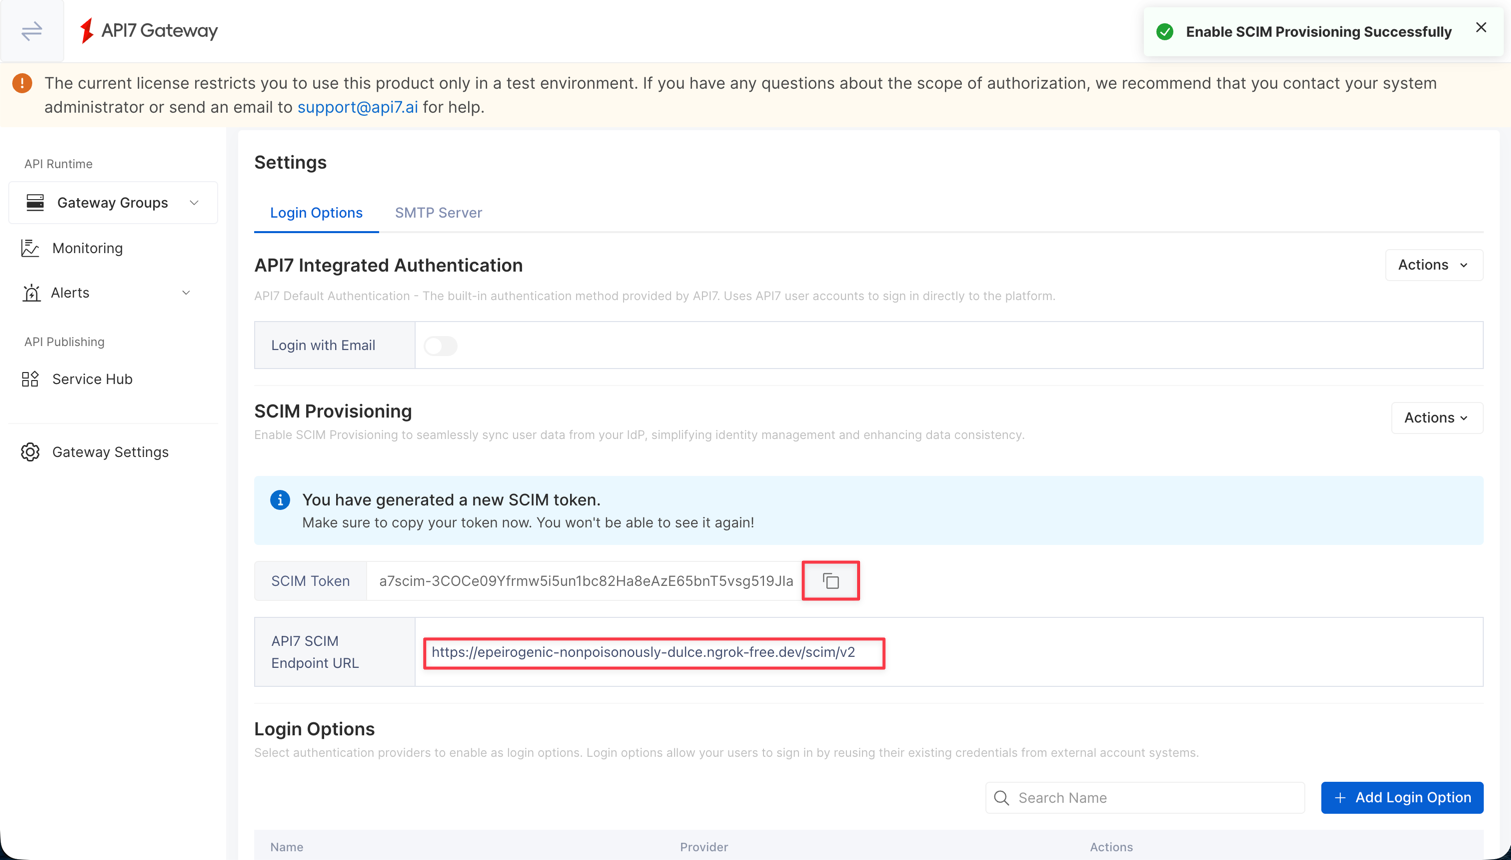Click the search magnifier in Search Name field

[x=1001, y=797]
